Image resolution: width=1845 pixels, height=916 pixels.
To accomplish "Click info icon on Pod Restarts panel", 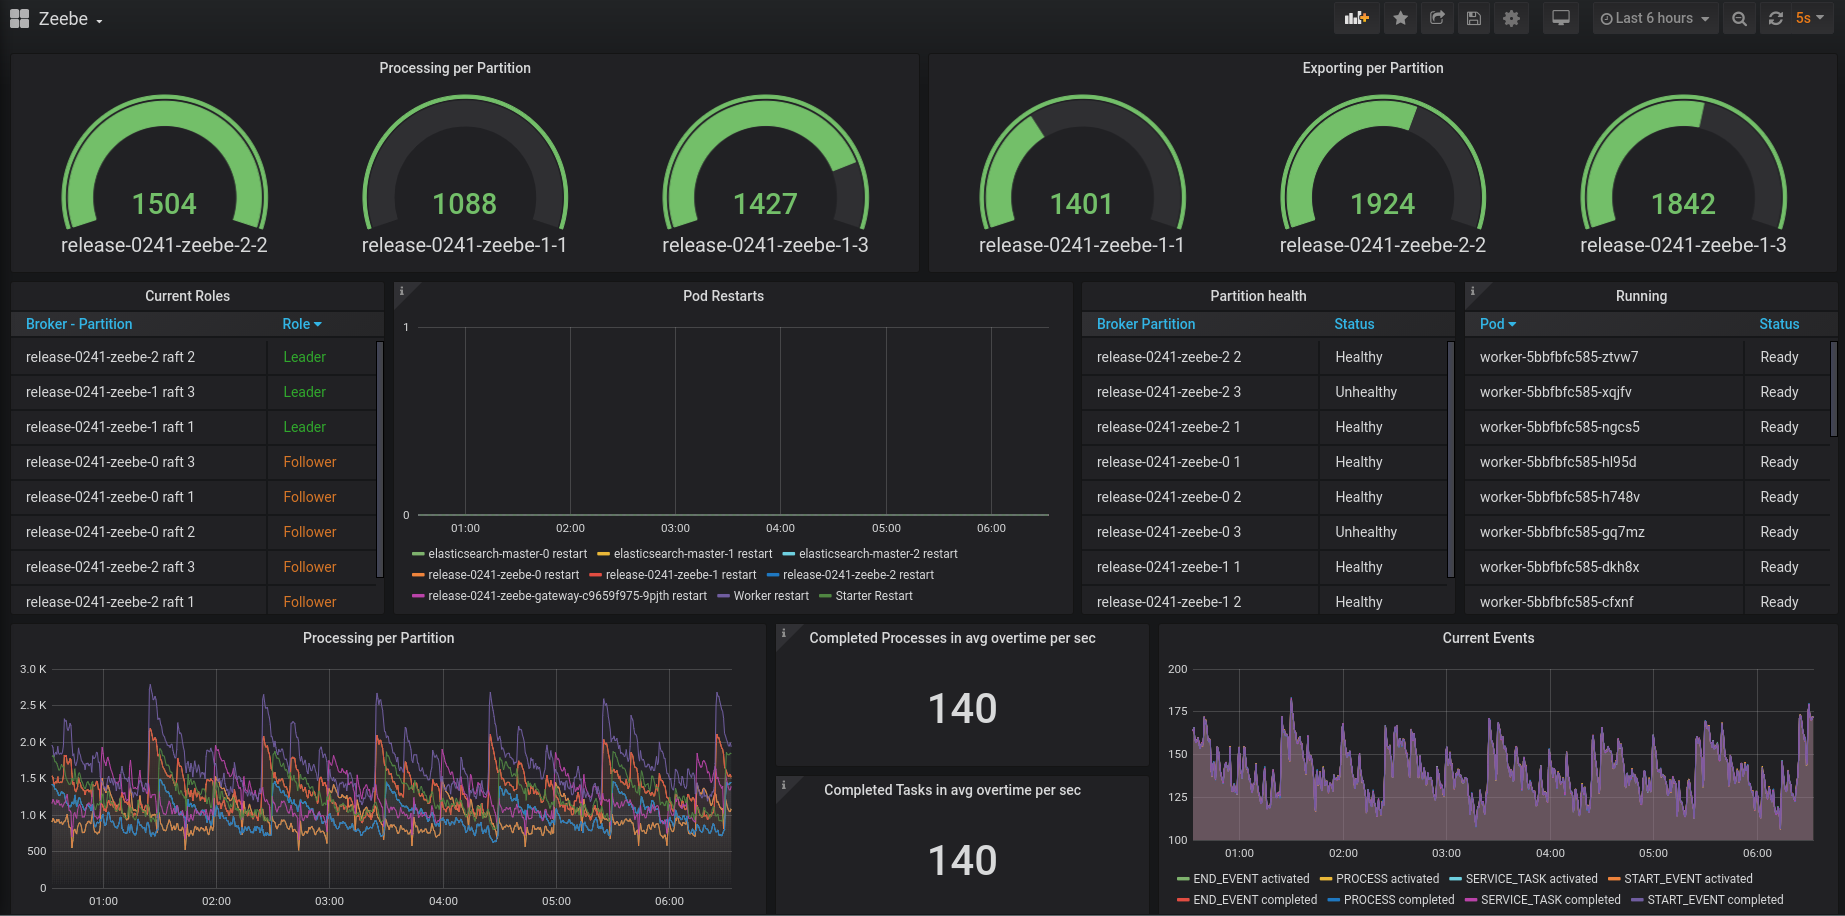I will tap(402, 292).
